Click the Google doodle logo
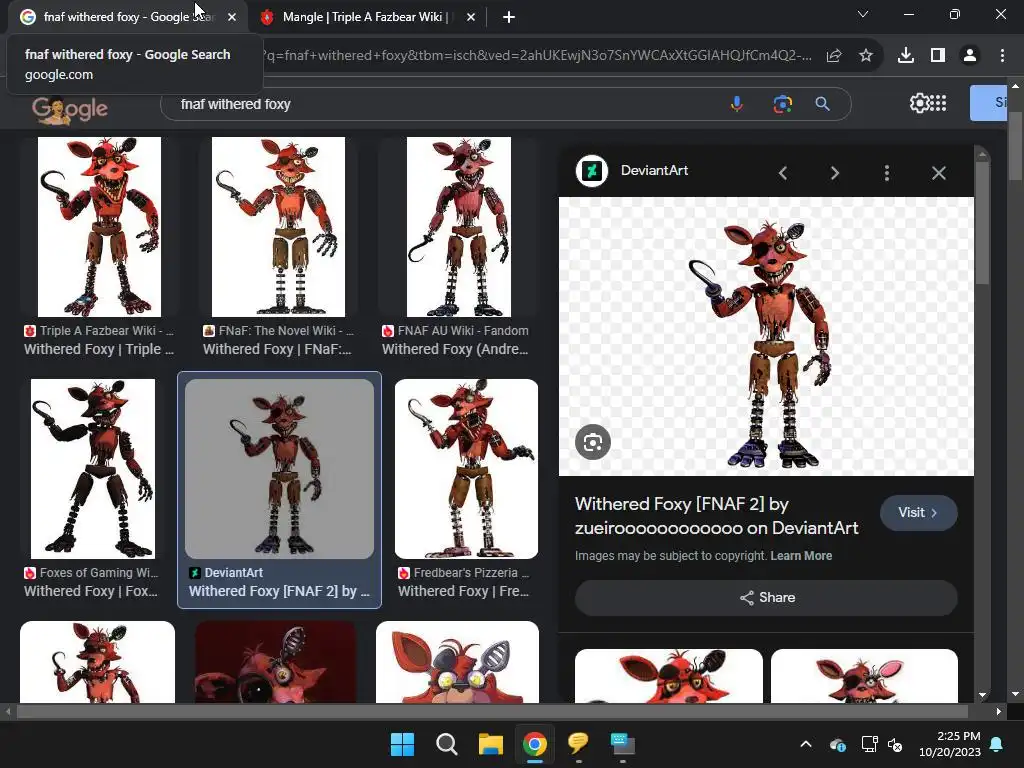 coord(70,110)
